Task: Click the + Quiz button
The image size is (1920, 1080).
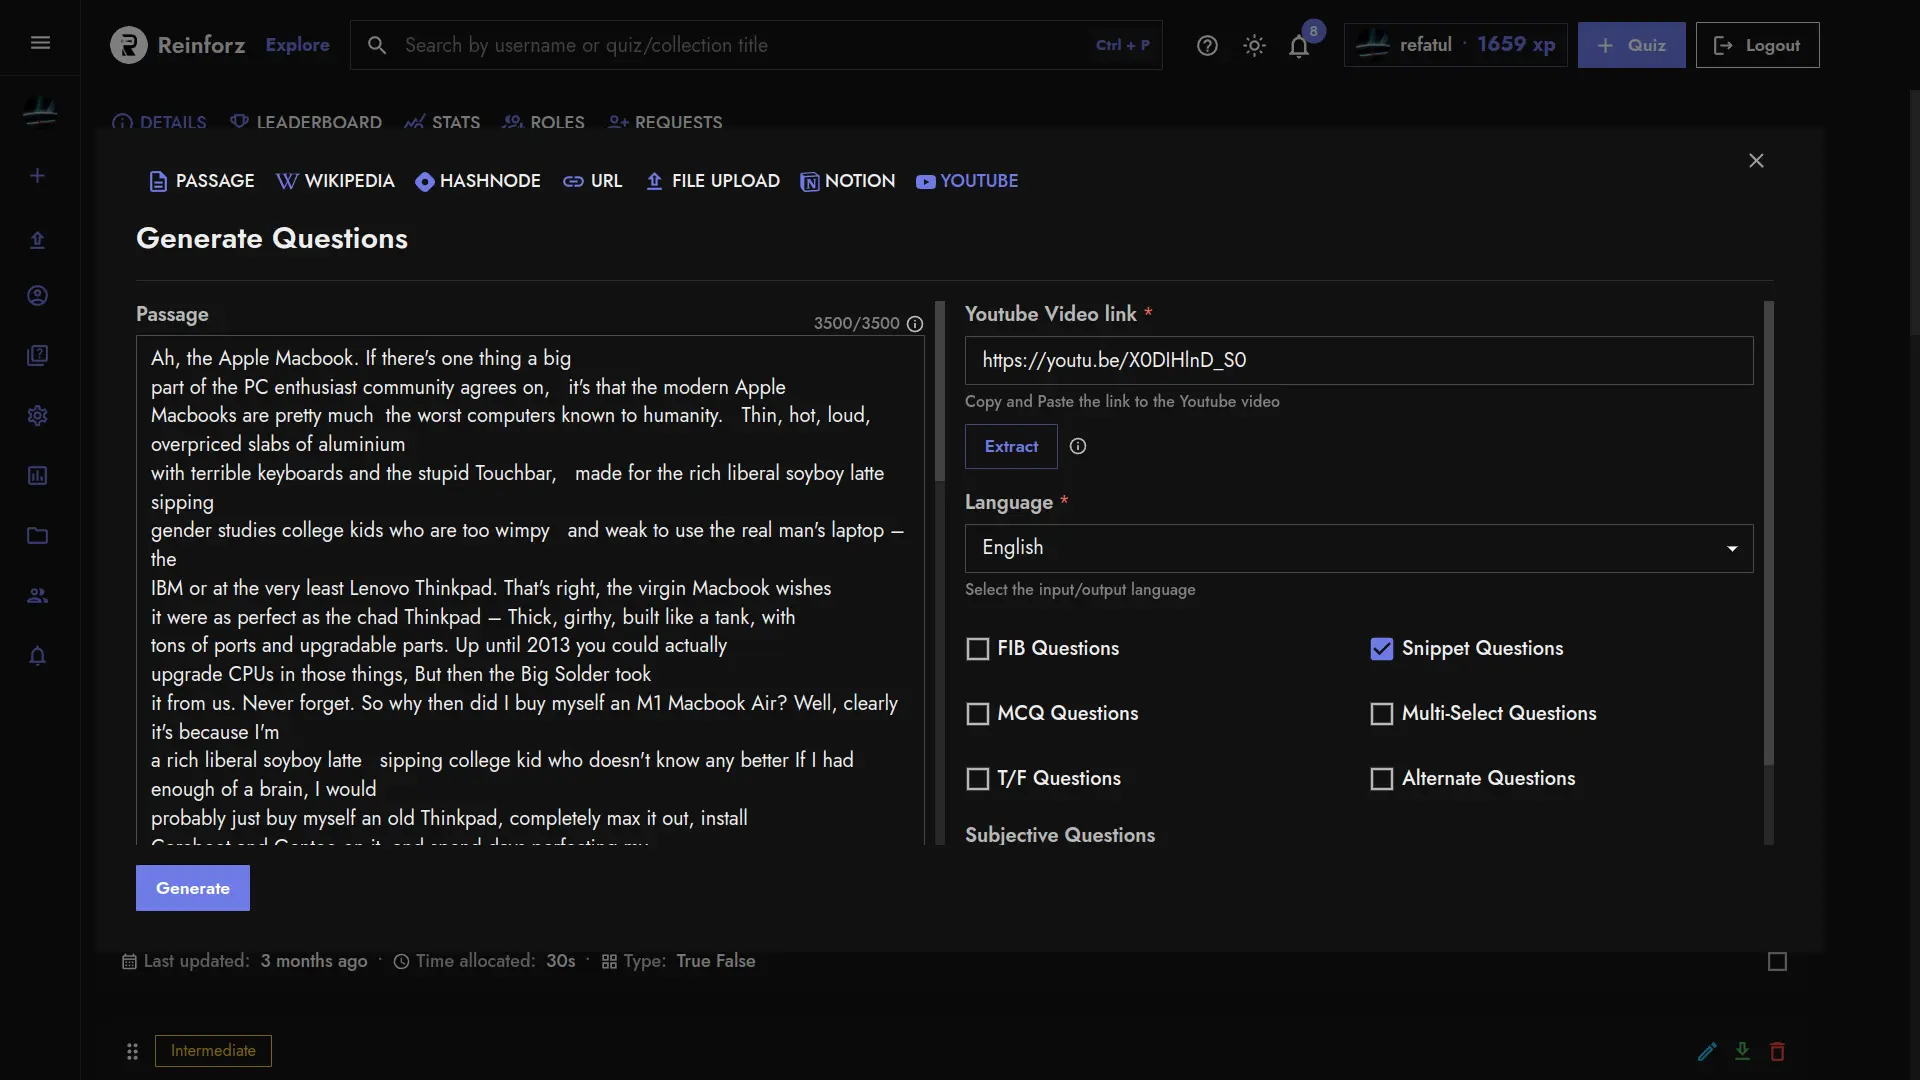Action: coord(1631,45)
